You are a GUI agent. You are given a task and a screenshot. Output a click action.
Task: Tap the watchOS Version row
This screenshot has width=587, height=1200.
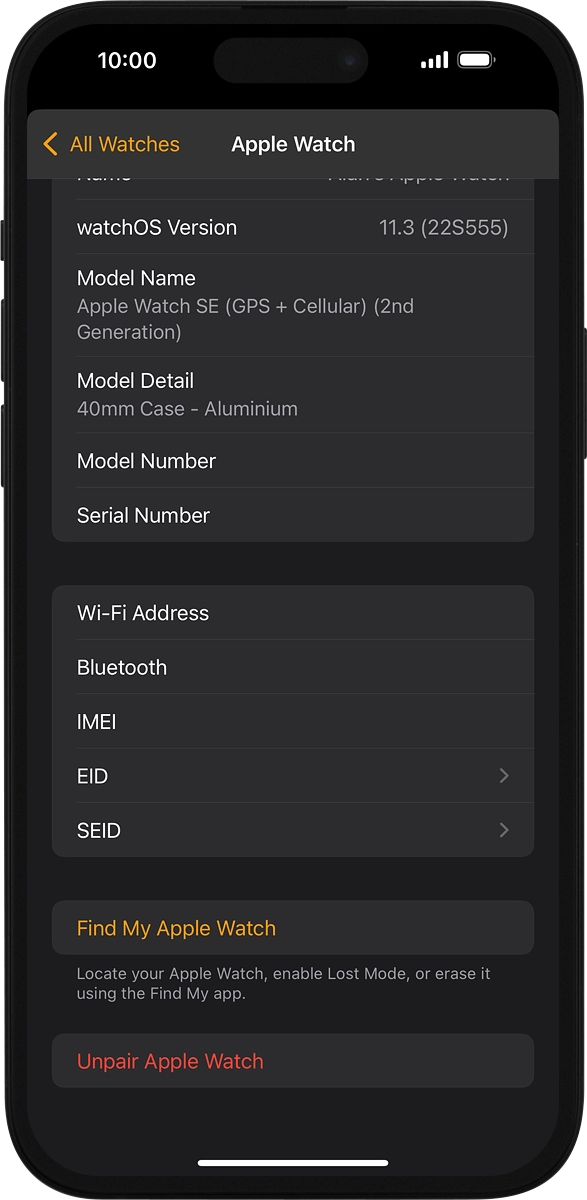click(x=293, y=227)
